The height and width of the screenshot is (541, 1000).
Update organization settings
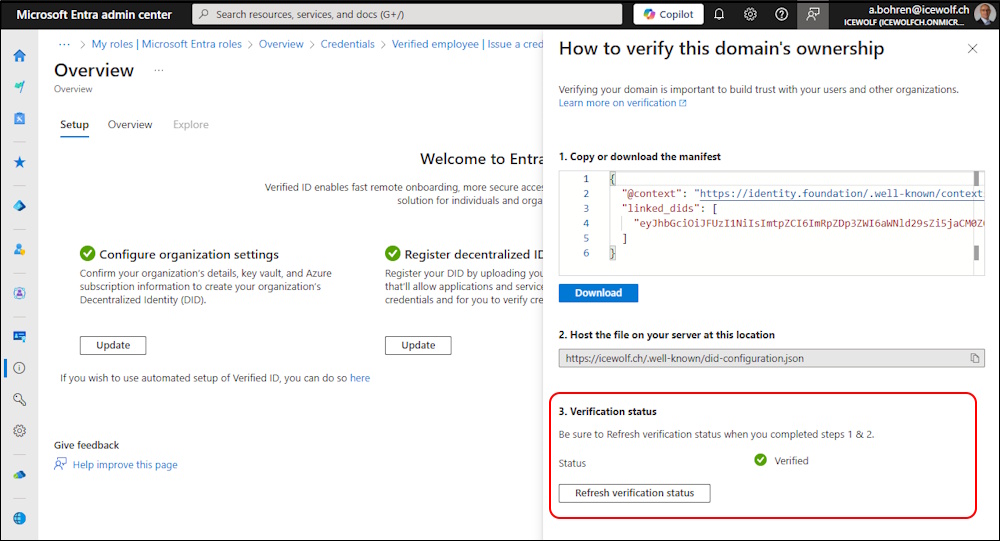coord(113,345)
